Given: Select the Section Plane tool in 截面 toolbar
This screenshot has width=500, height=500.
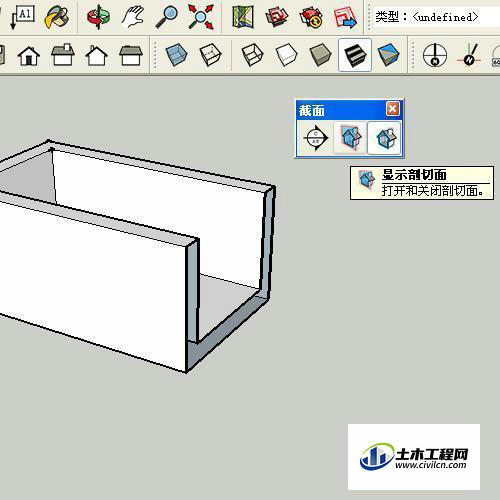Looking at the screenshot, I should click(315, 138).
